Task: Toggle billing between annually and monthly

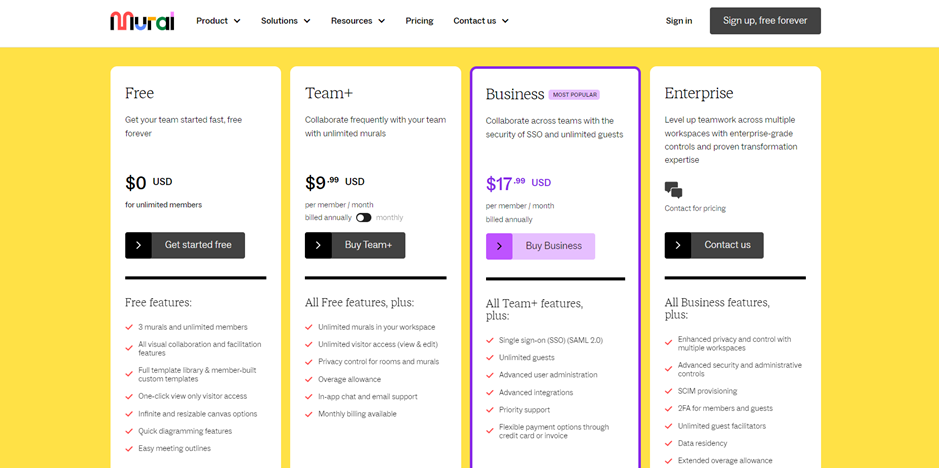Action: [x=364, y=218]
